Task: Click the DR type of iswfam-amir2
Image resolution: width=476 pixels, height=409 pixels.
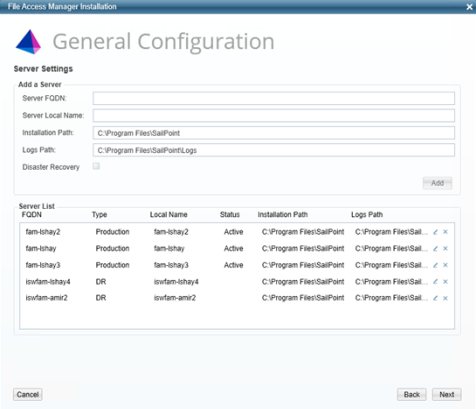Action: tap(101, 298)
